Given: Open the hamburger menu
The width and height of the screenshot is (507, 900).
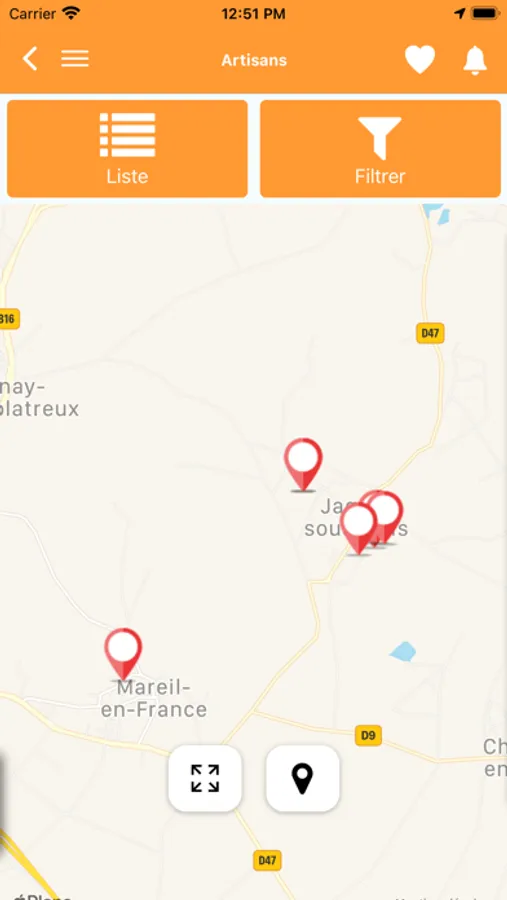Looking at the screenshot, I should pos(75,59).
